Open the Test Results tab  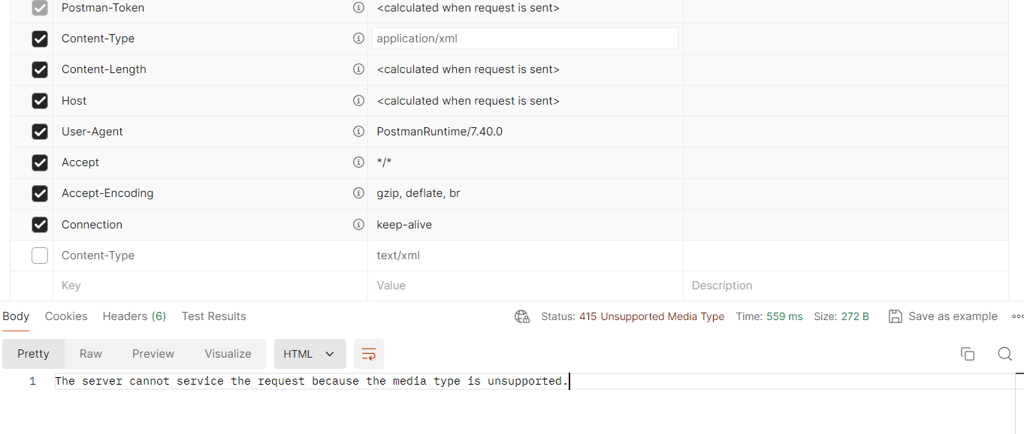[213, 316]
